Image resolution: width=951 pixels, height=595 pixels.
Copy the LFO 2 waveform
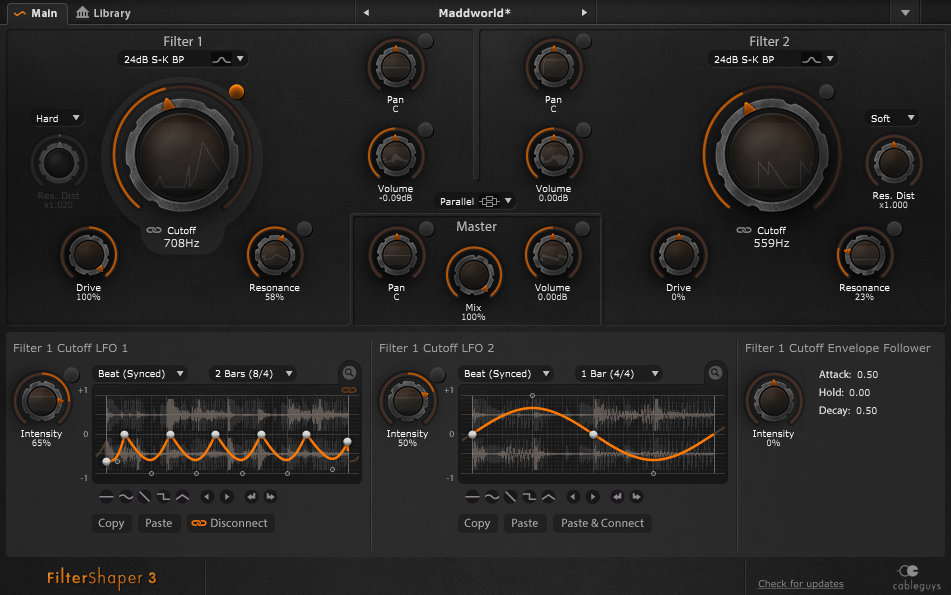pyautogui.click(x=477, y=523)
